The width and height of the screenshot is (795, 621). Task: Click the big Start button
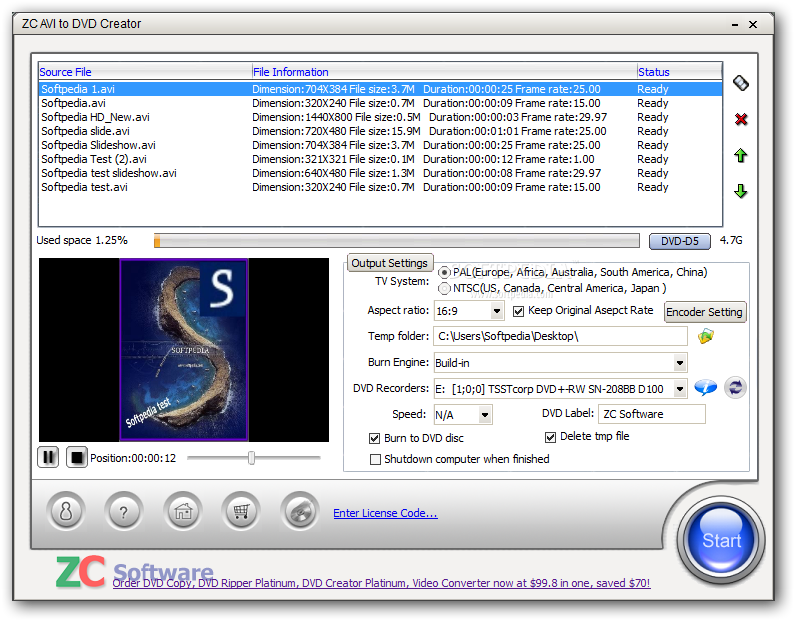click(x=721, y=539)
